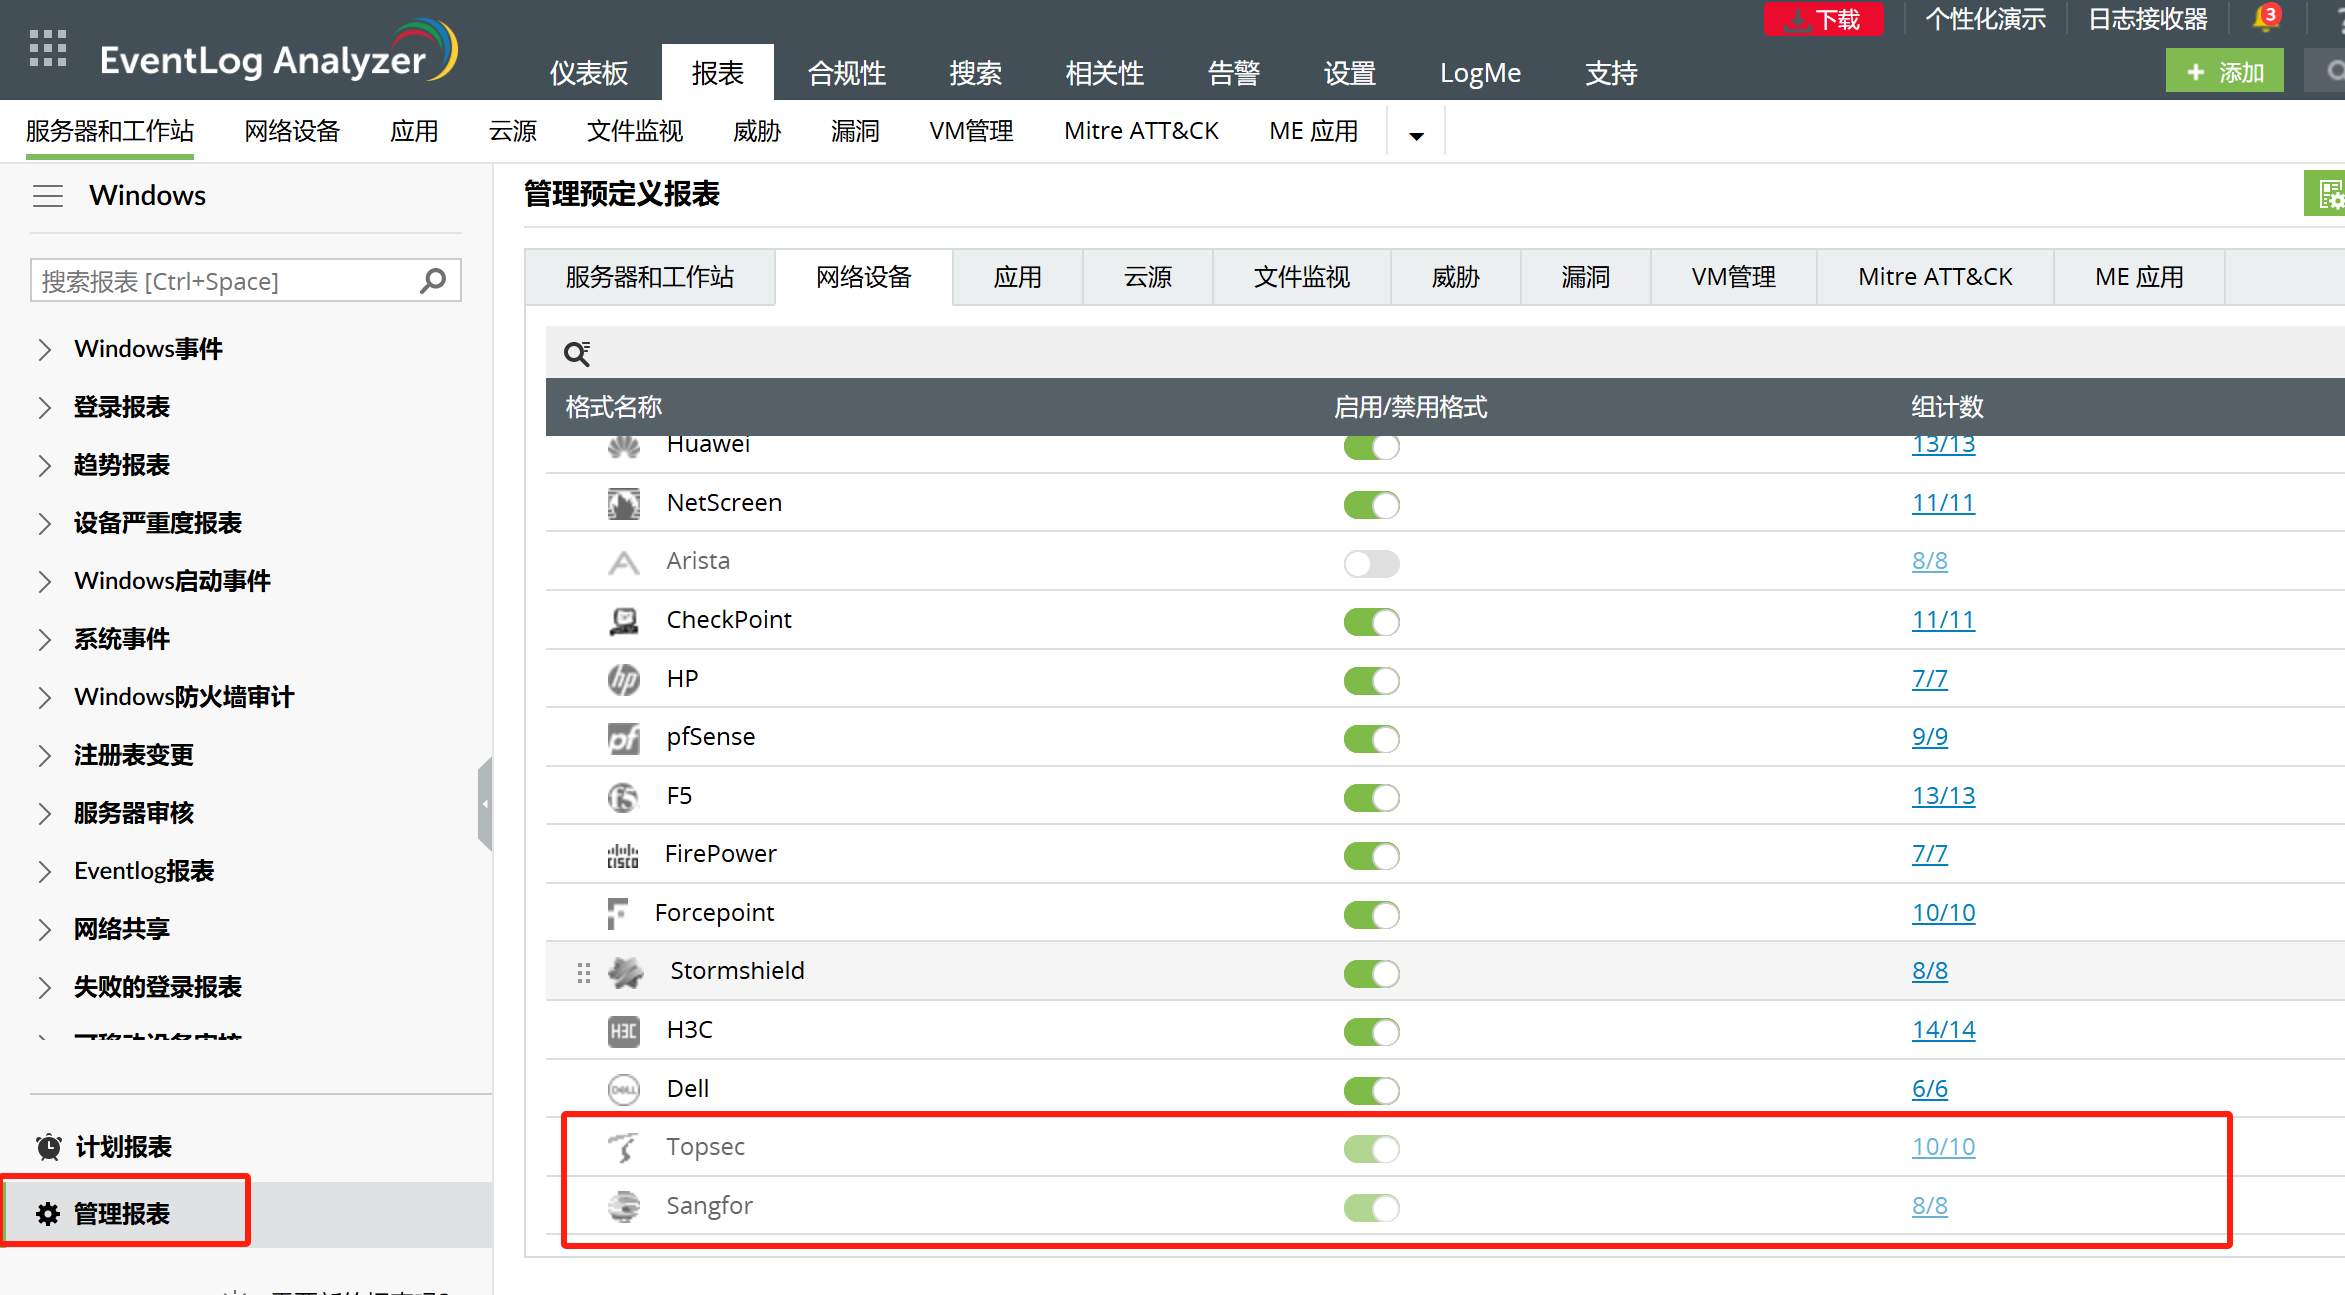Select the 云源 tab in predefined reports

tap(1147, 277)
